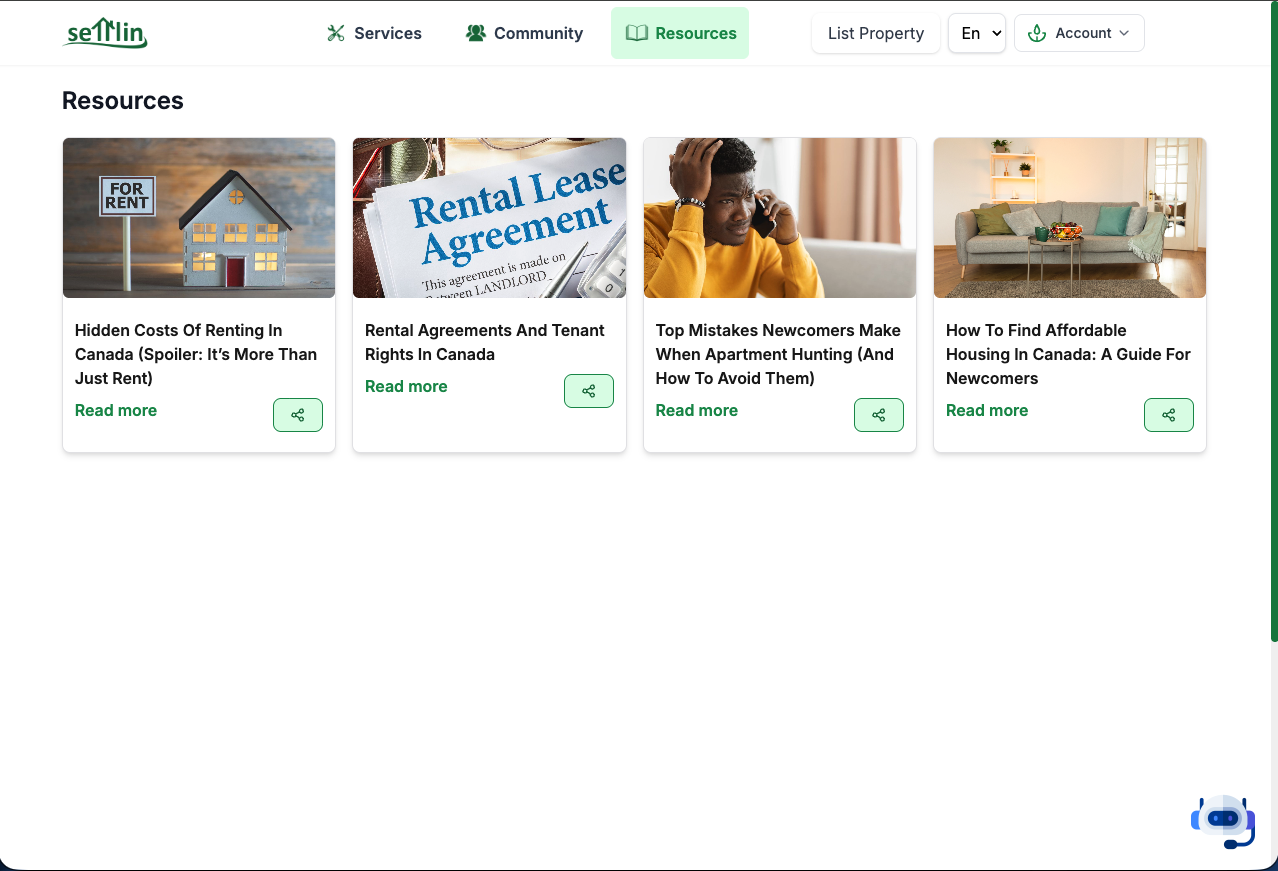Open the chatbot assistant robot icon
The height and width of the screenshot is (871, 1278).
pyautogui.click(x=1223, y=821)
